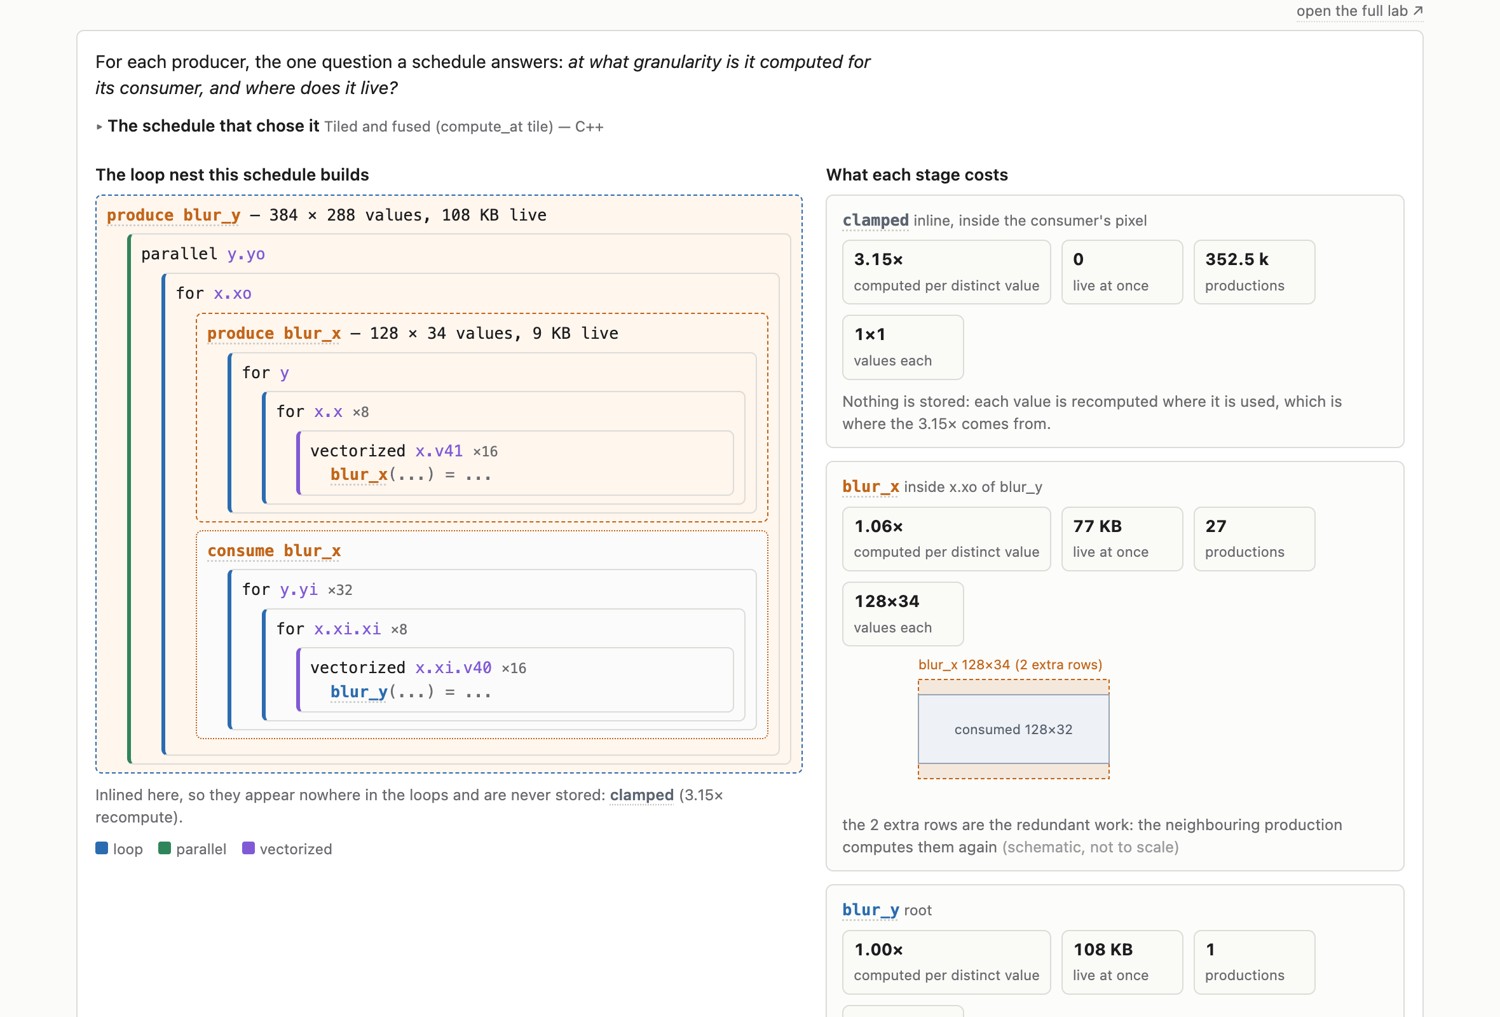This screenshot has height=1017, width=1500.
Task: Click the '3.15× computed per distinct value' card
Action: pos(946,272)
